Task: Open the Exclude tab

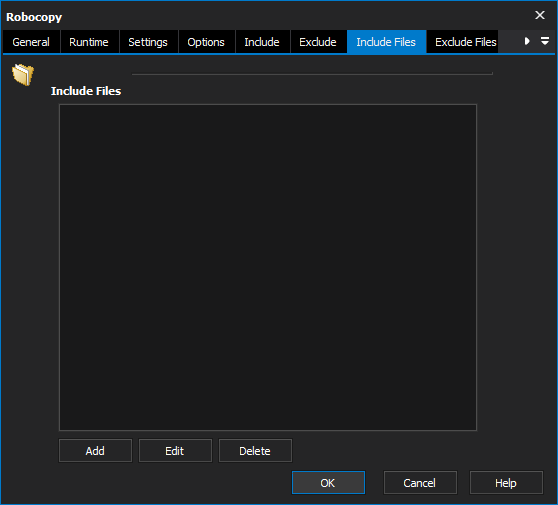Action: 318,42
